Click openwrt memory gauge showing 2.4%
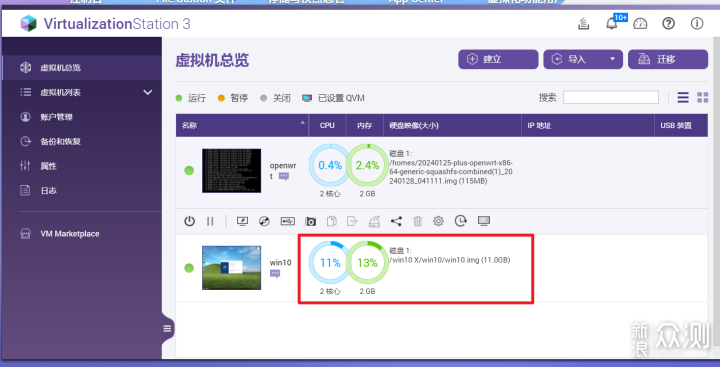720x367 pixels. tap(367, 165)
